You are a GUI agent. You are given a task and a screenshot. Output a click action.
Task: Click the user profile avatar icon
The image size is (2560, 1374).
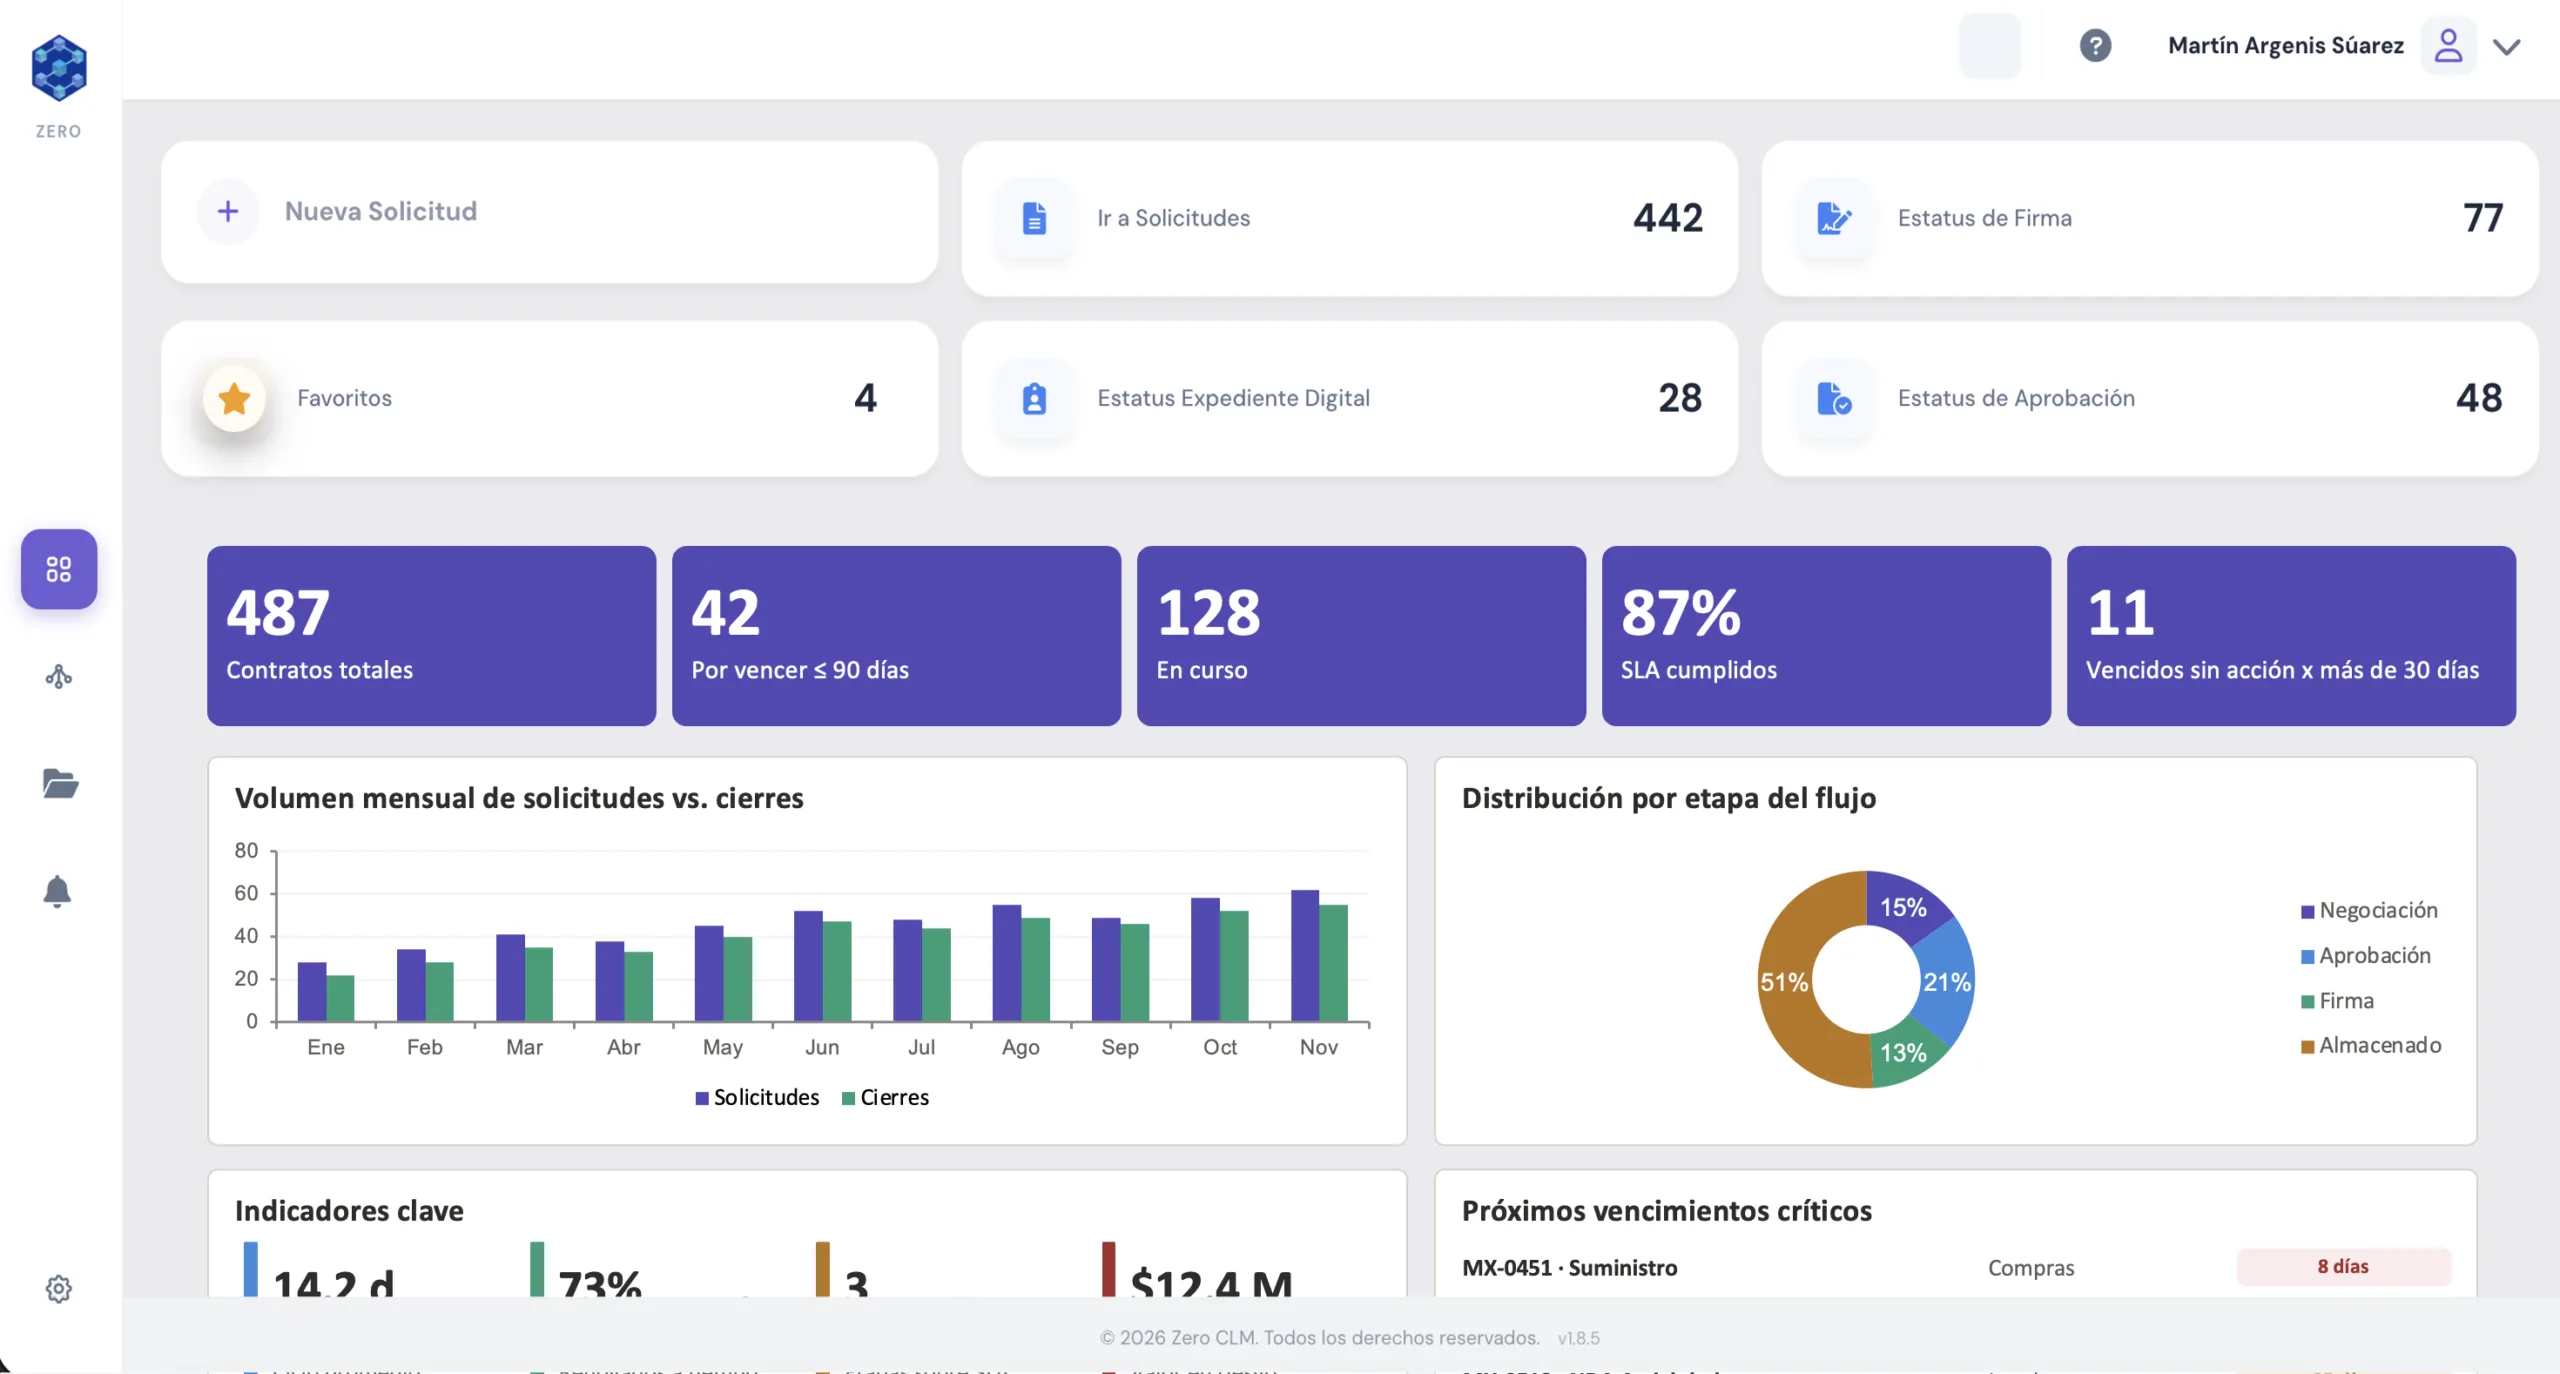pyautogui.click(x=2448, y=46)
